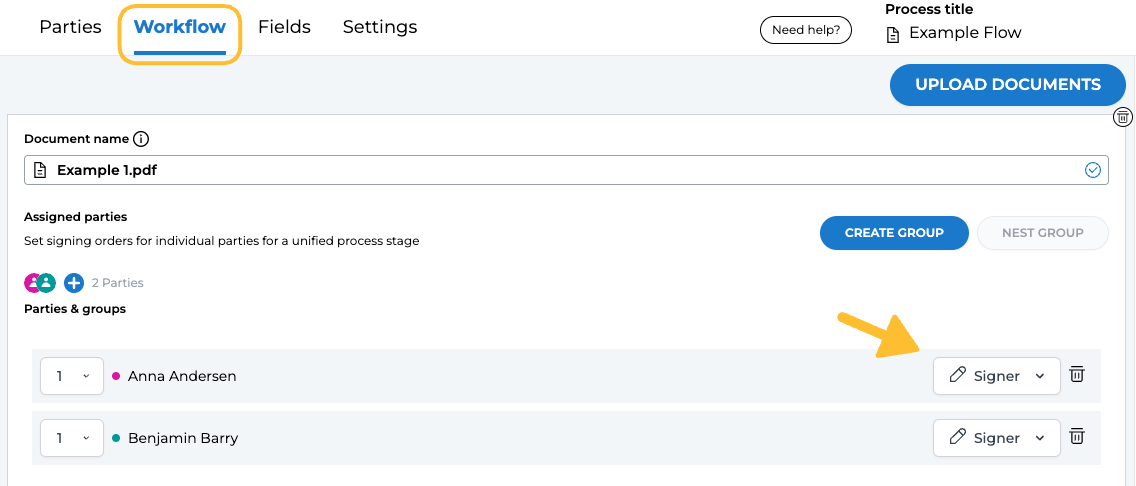Open the Fields tab
This screenshot has height=486, width=1136.
pos(284,27)
